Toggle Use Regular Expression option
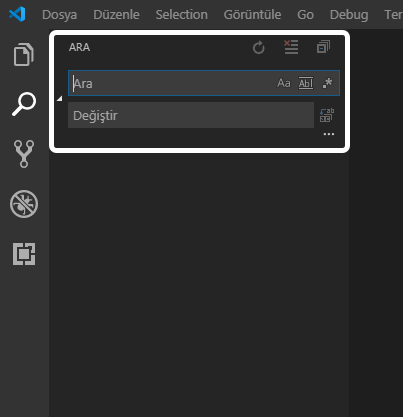 (x=327, y=83)
